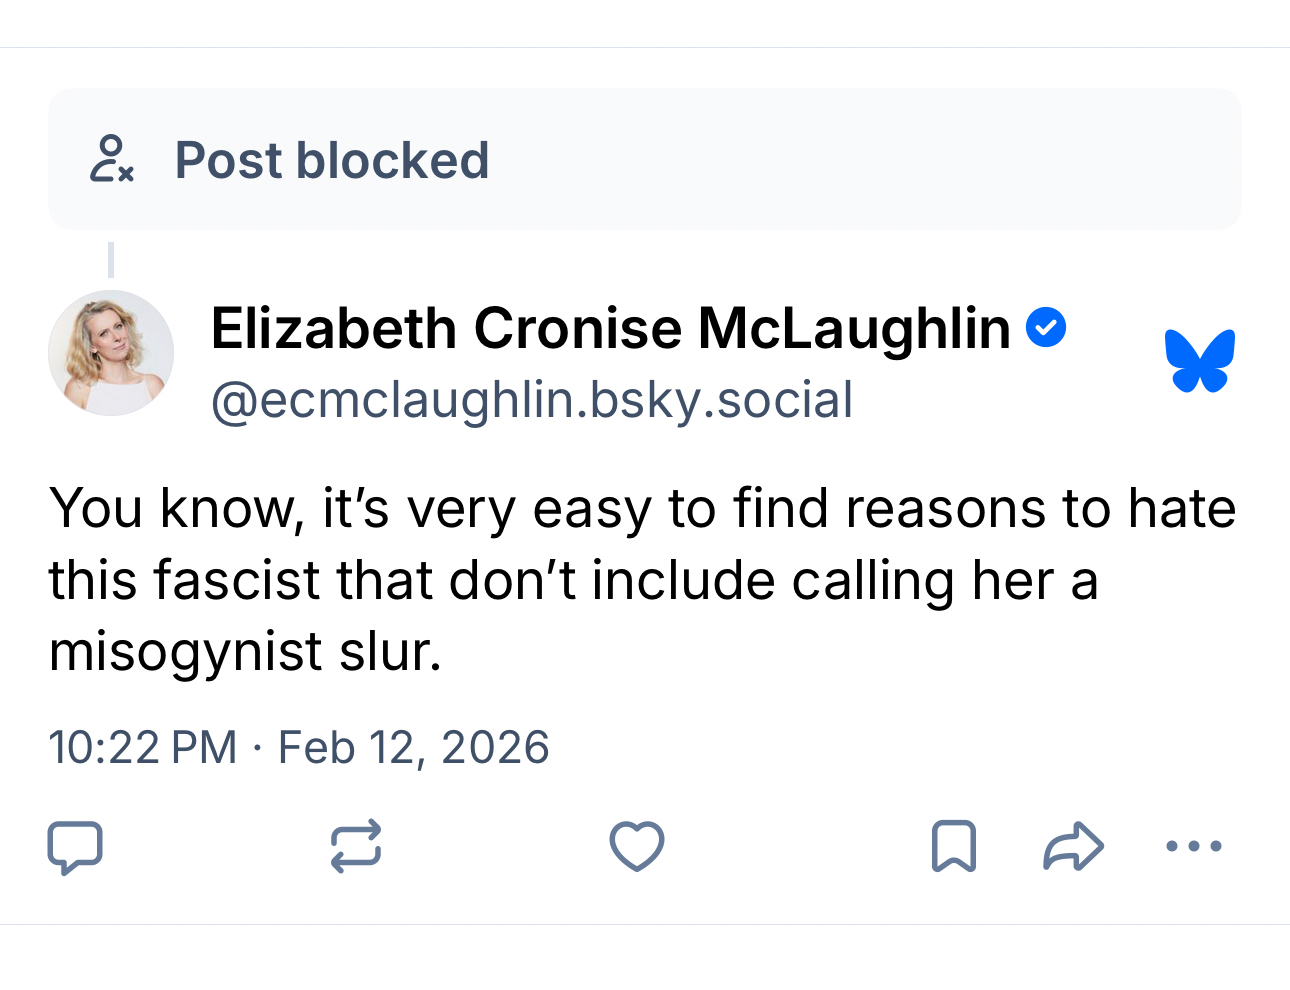Click the blue Bluesky butterfly logo
This screenshot has width=1290, height=990.
pos(1200,360)
